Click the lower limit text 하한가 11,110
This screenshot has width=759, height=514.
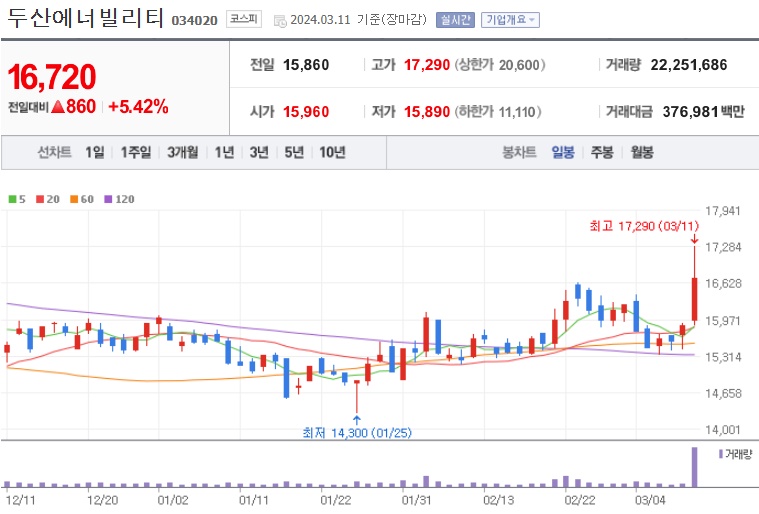point(498,112)
